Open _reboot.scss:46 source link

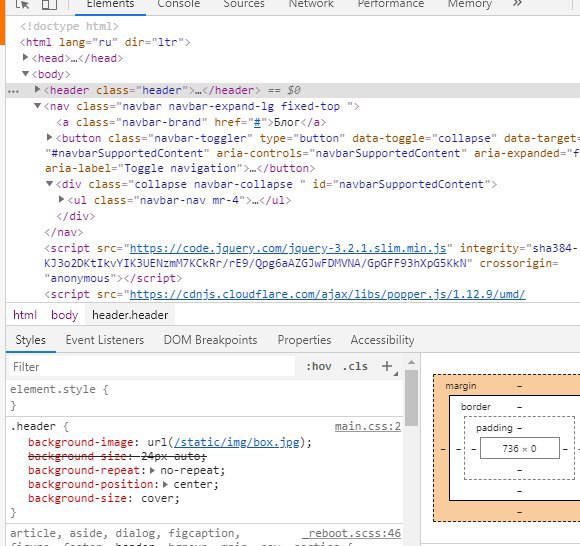point(351,533)
